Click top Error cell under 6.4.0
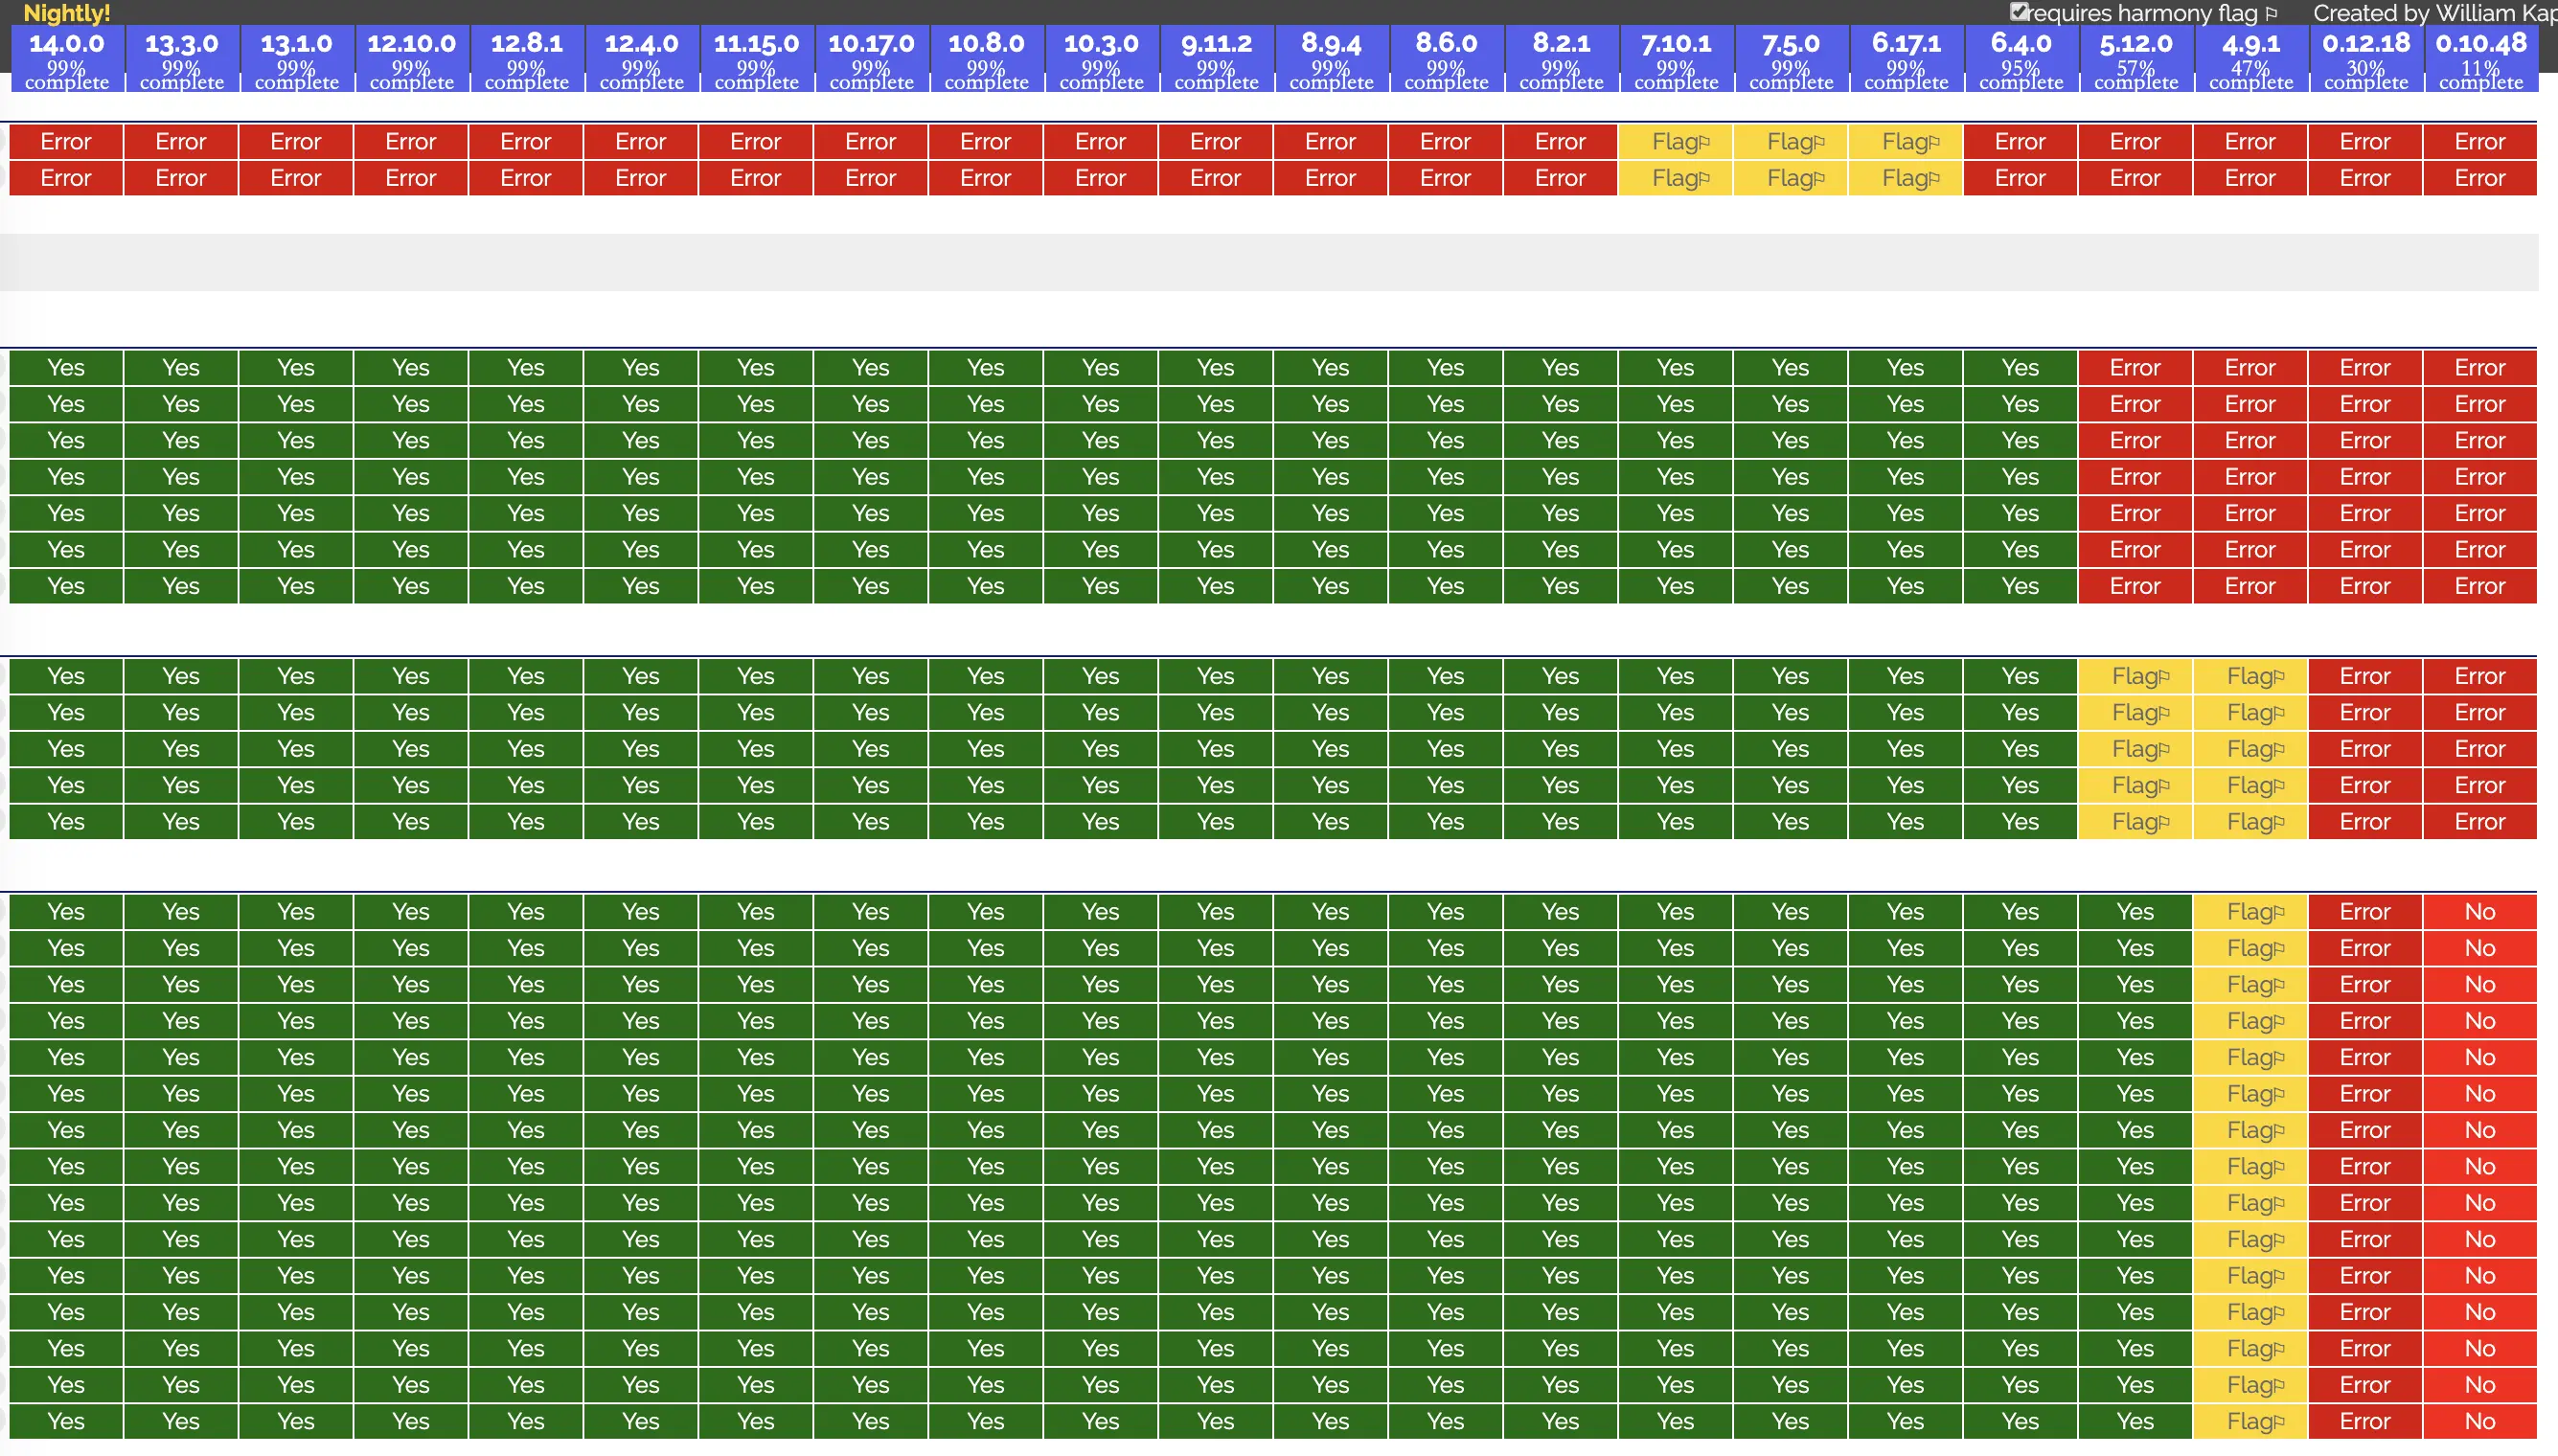The image size is (2558, 1456). [2020, 142]
